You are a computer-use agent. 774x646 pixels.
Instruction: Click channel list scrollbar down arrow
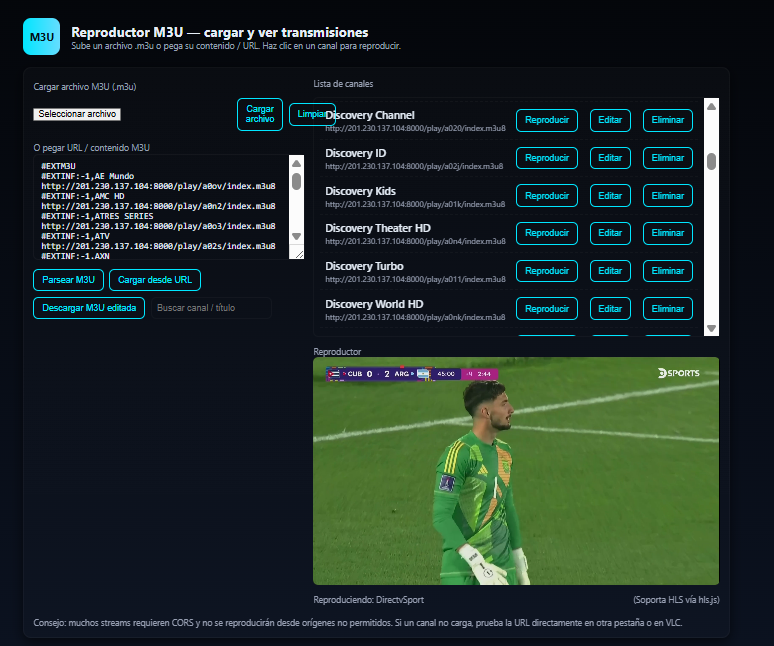[711, 328]
